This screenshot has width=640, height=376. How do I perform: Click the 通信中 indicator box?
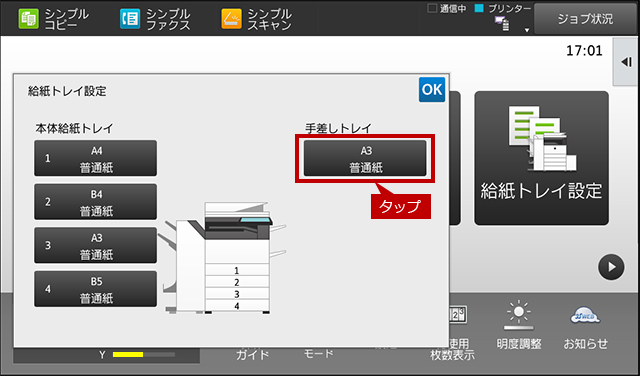pyautogui.click(x=432, y=9)
